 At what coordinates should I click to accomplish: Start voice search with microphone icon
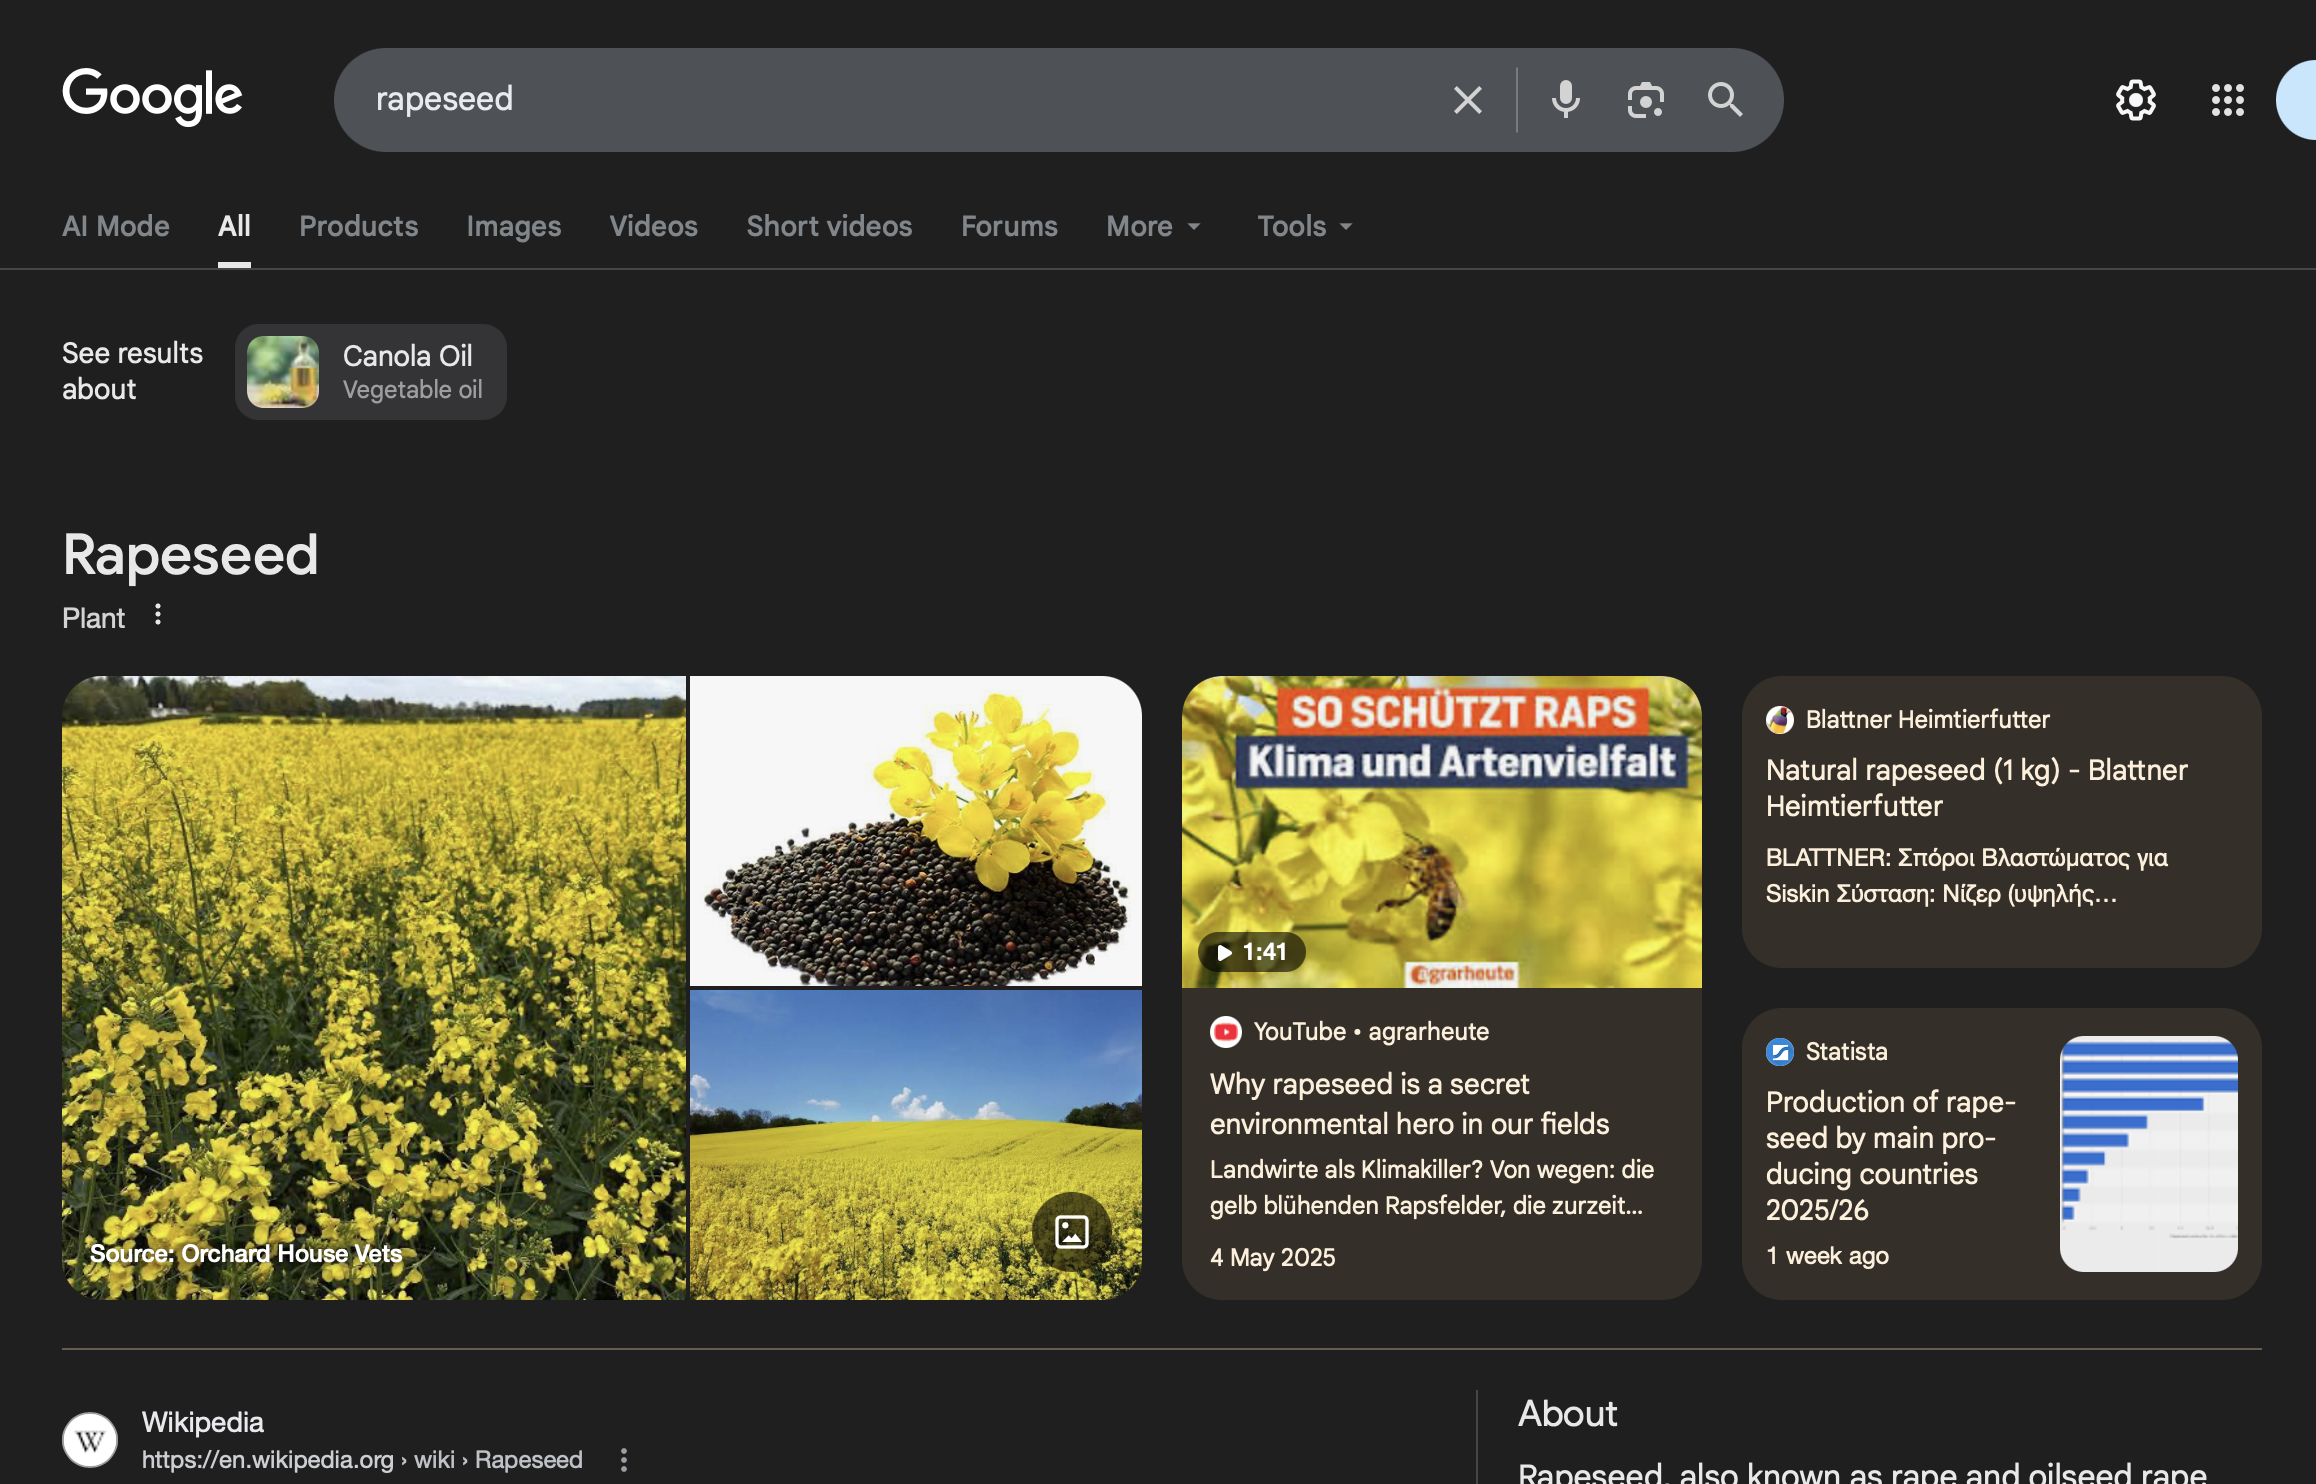tap(1565, 100)
